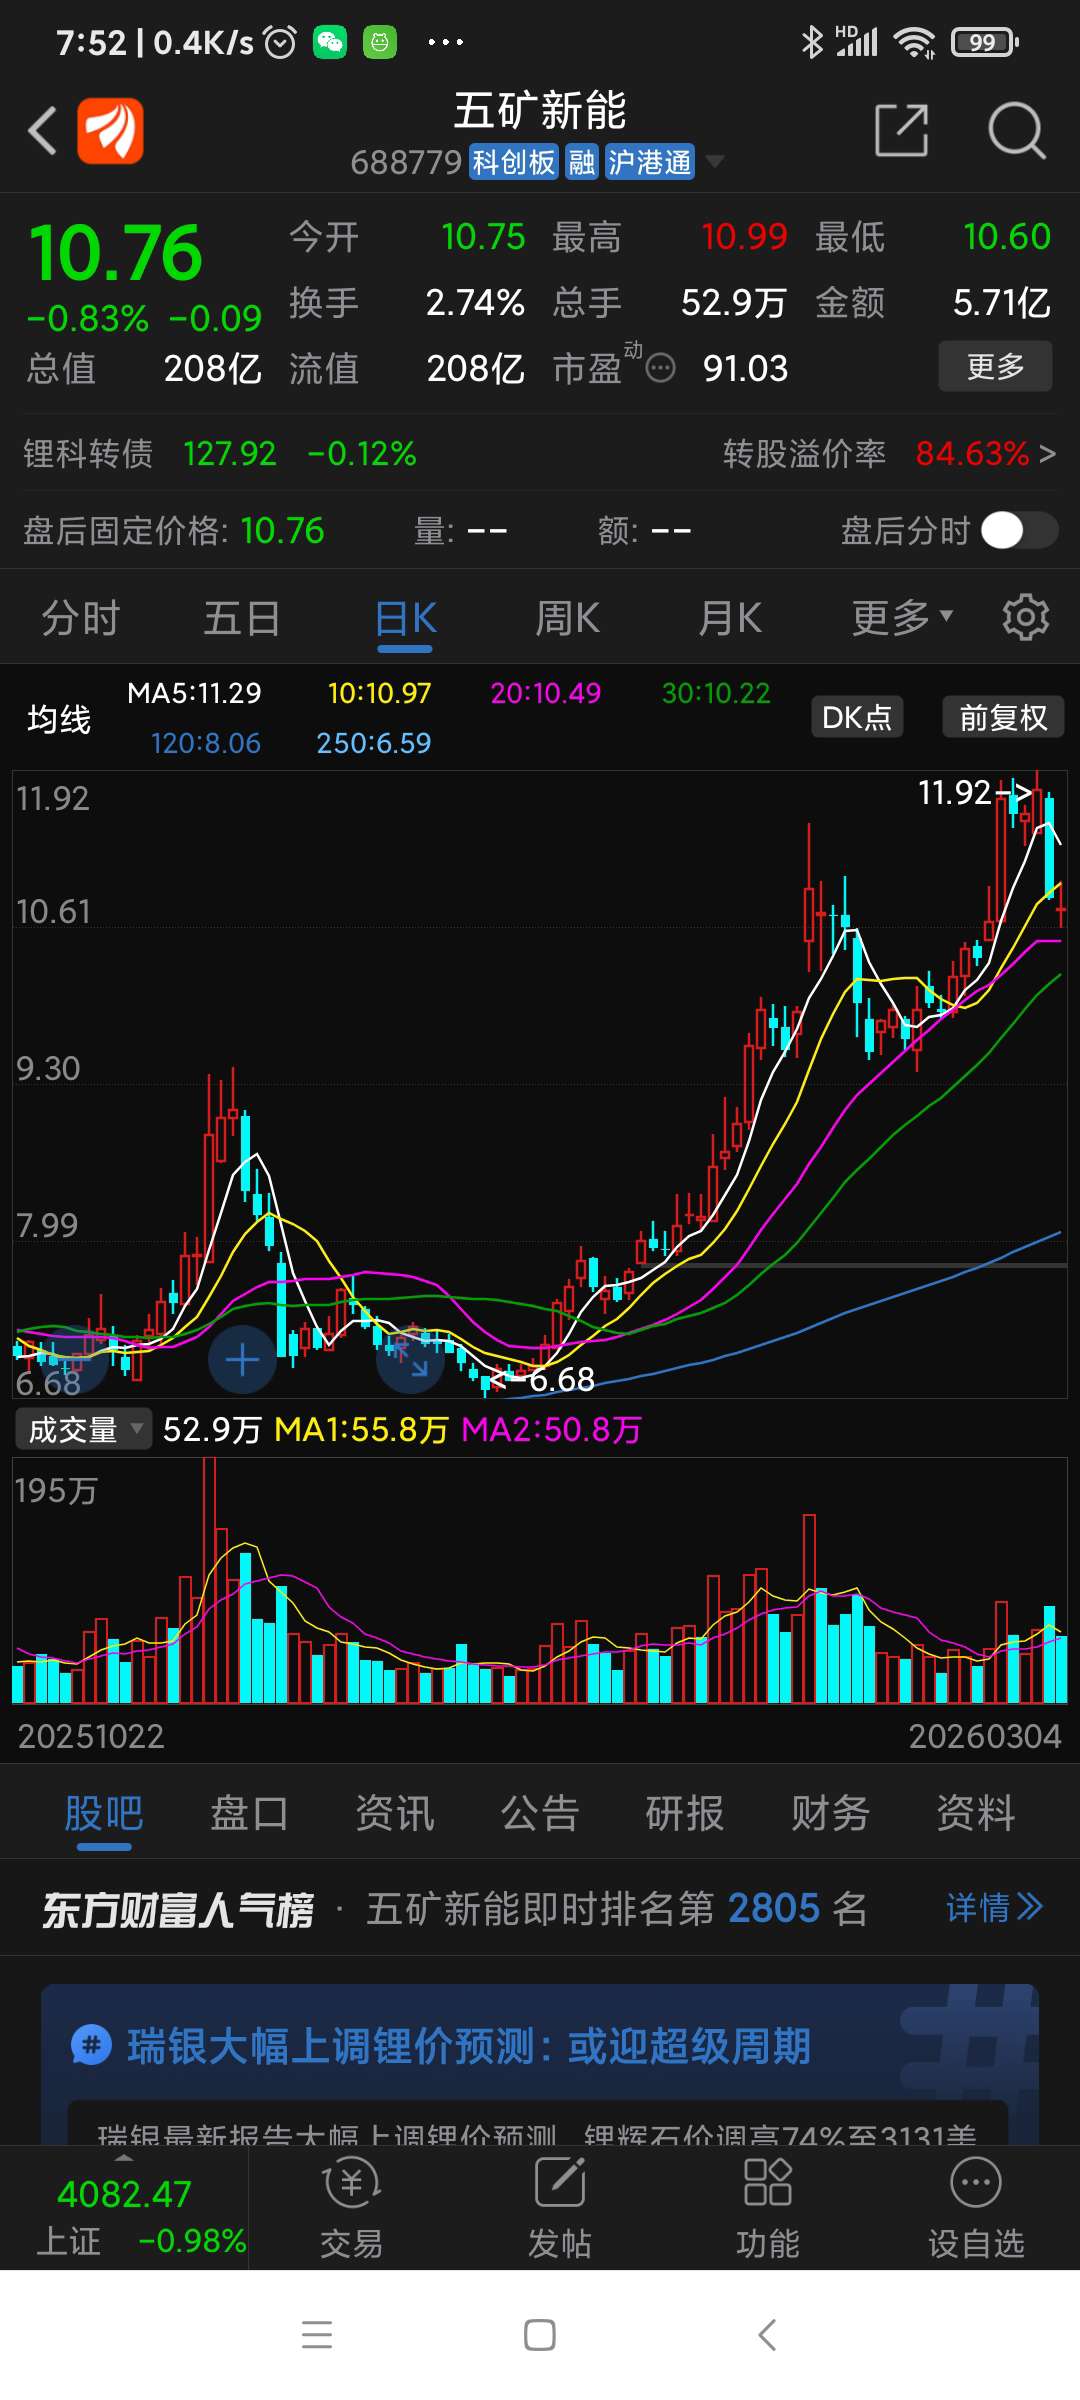Open the 发帖 post icon

tap(560, 2208)
